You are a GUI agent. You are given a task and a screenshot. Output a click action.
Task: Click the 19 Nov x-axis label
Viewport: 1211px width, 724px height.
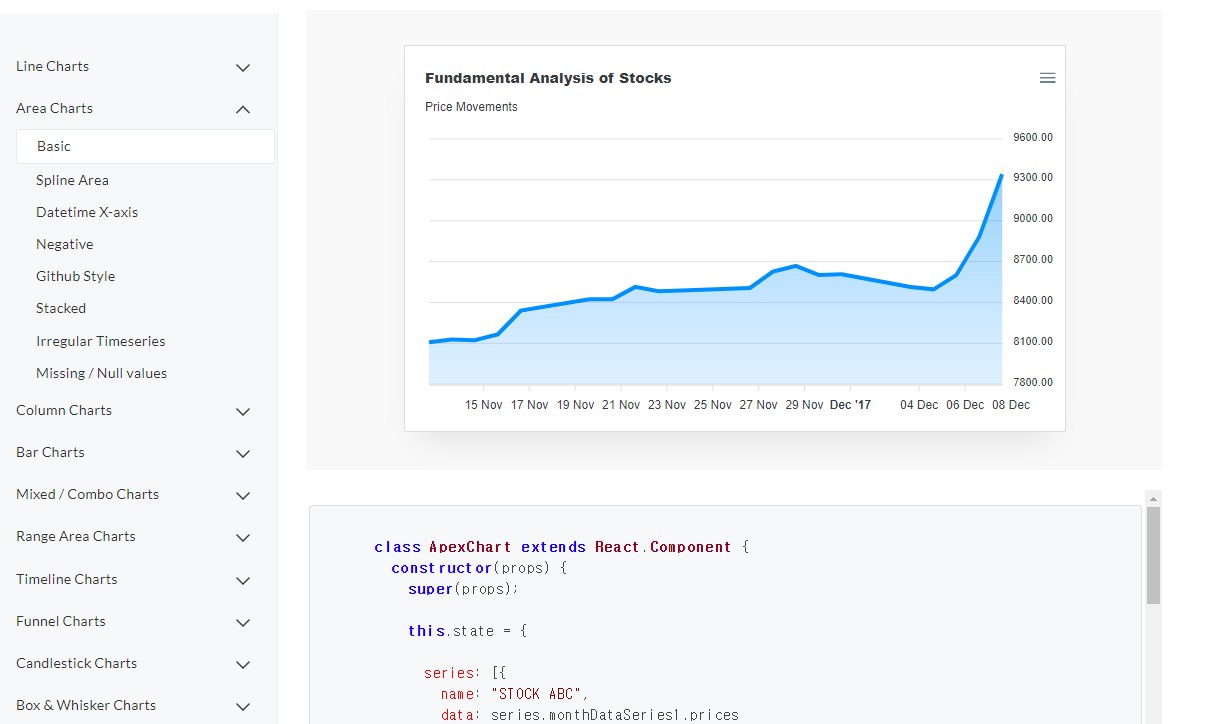(x=576, y=405)
